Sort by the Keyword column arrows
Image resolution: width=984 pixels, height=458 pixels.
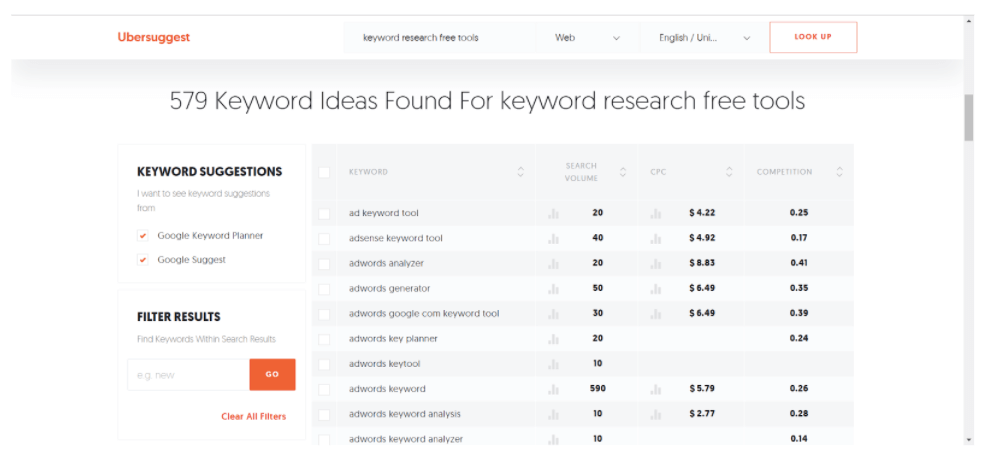tap(520, 172)
